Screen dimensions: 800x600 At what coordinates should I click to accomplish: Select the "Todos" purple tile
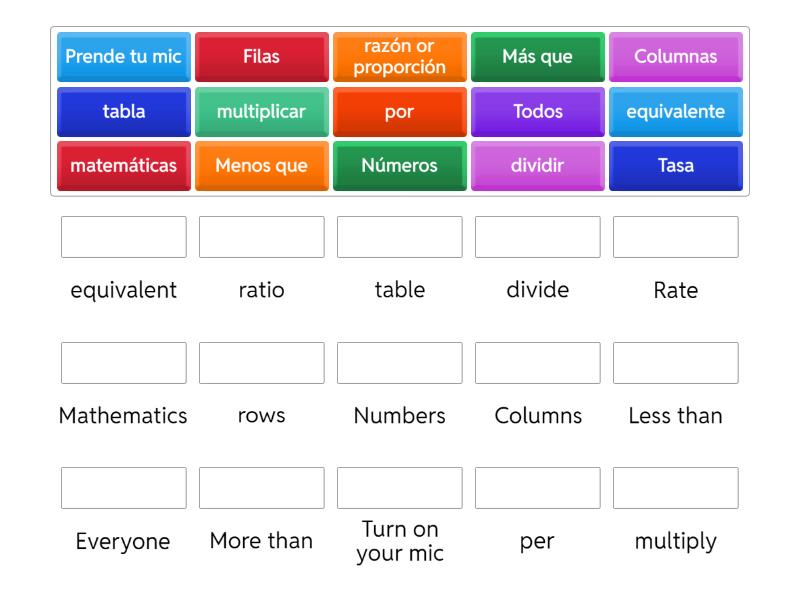point(538,112)
